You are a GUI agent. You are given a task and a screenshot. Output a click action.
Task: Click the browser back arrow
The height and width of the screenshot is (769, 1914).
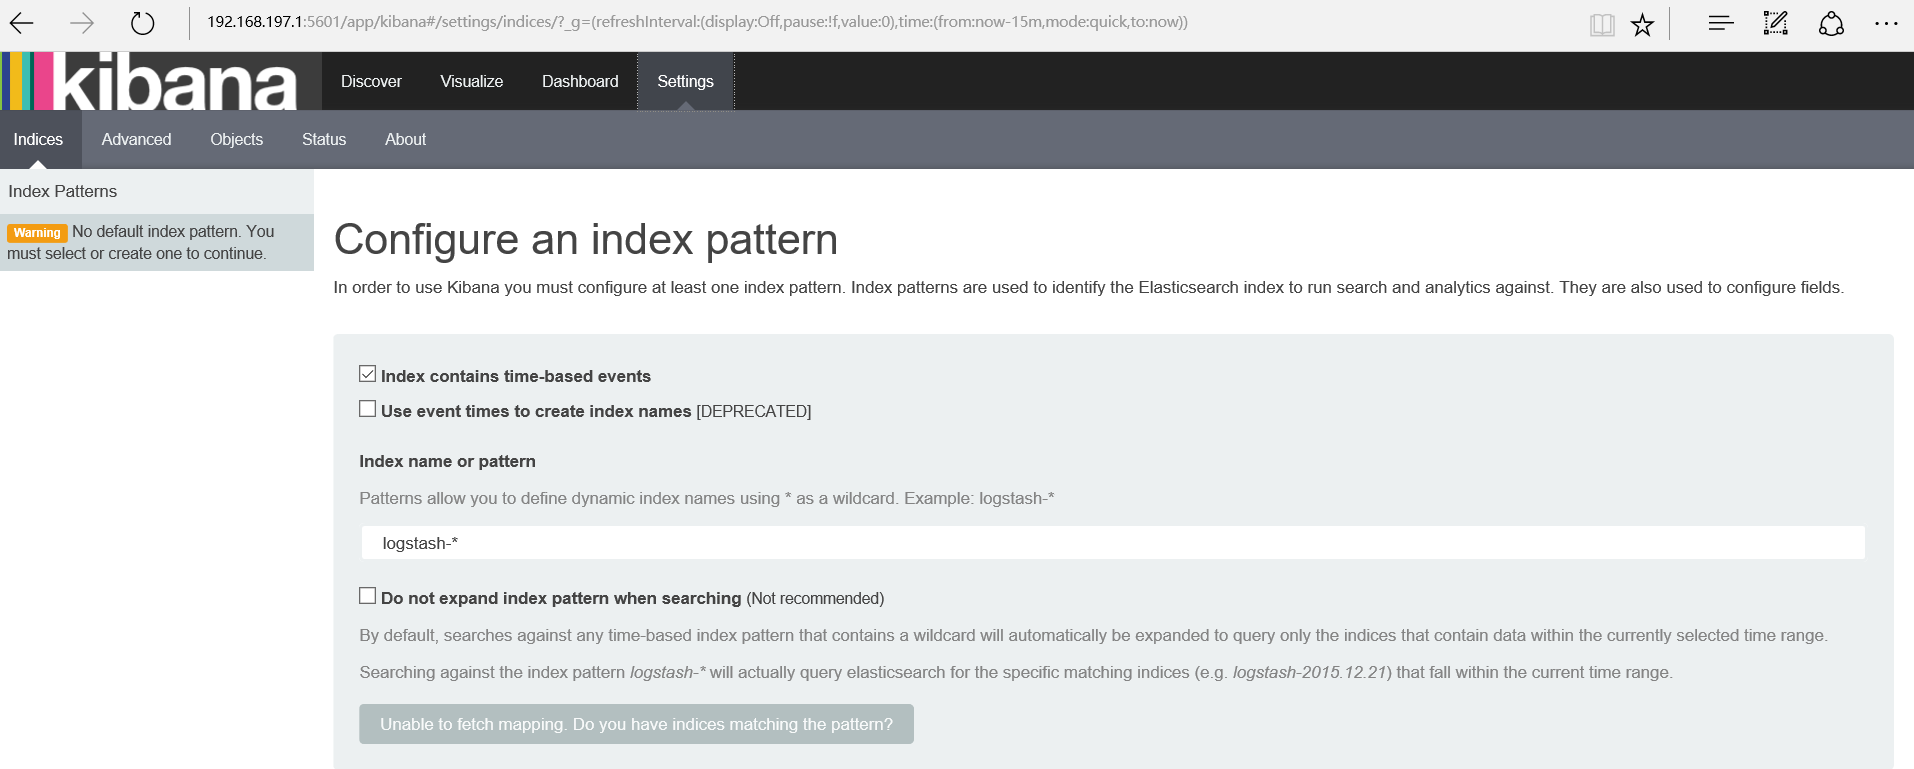pos(22,23)
